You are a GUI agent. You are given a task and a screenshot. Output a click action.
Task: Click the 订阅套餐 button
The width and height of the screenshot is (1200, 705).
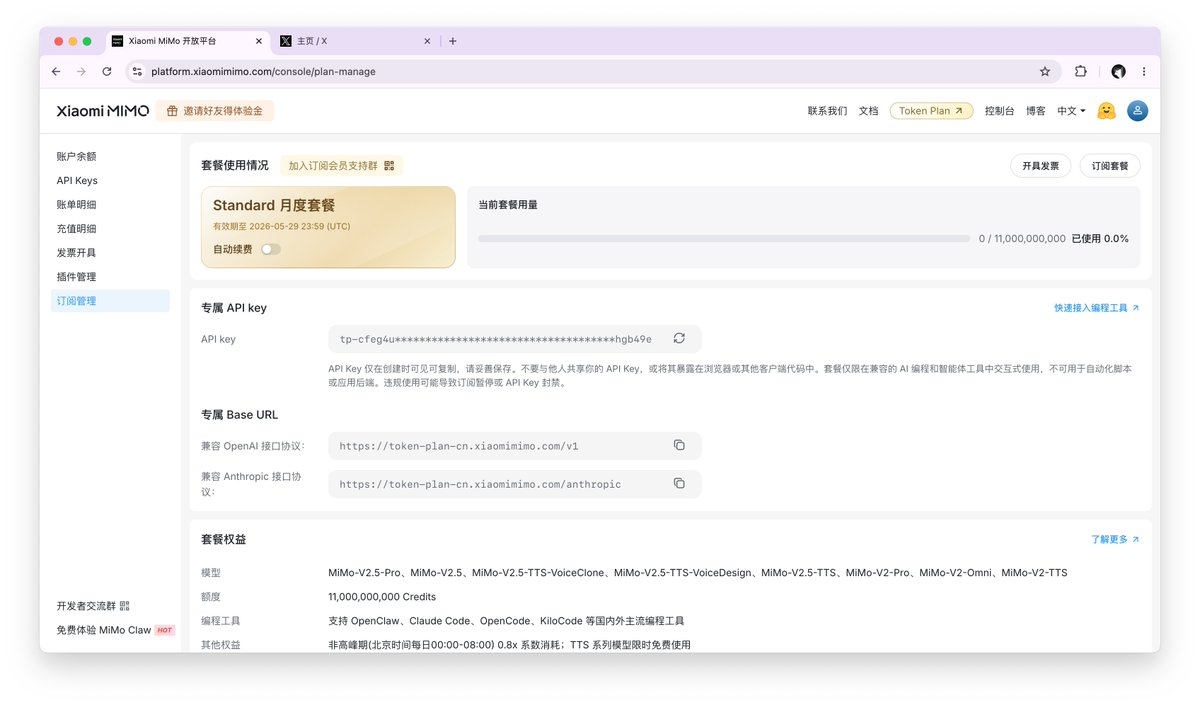pos(1110,166)
